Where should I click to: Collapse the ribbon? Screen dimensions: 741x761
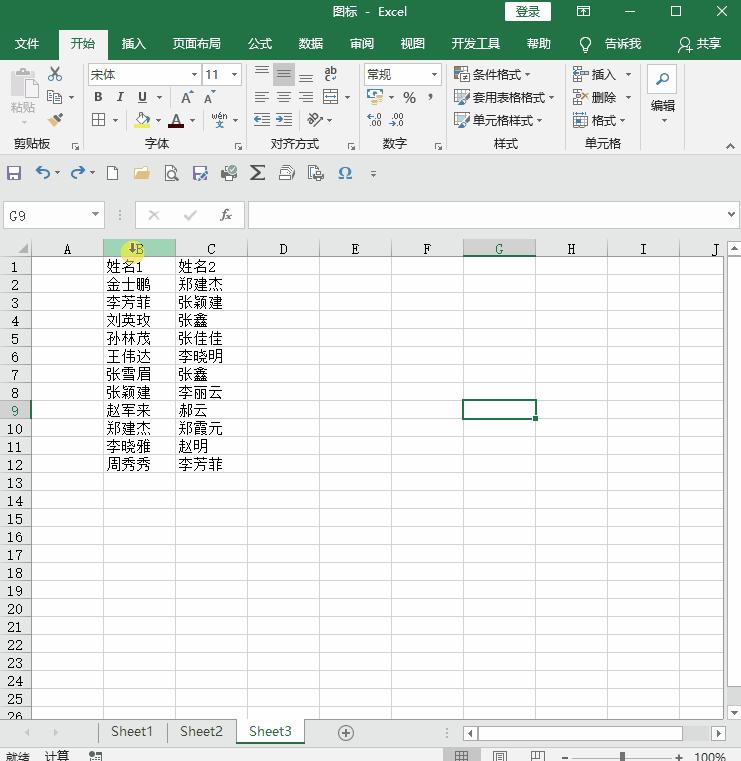click(730, 146)
